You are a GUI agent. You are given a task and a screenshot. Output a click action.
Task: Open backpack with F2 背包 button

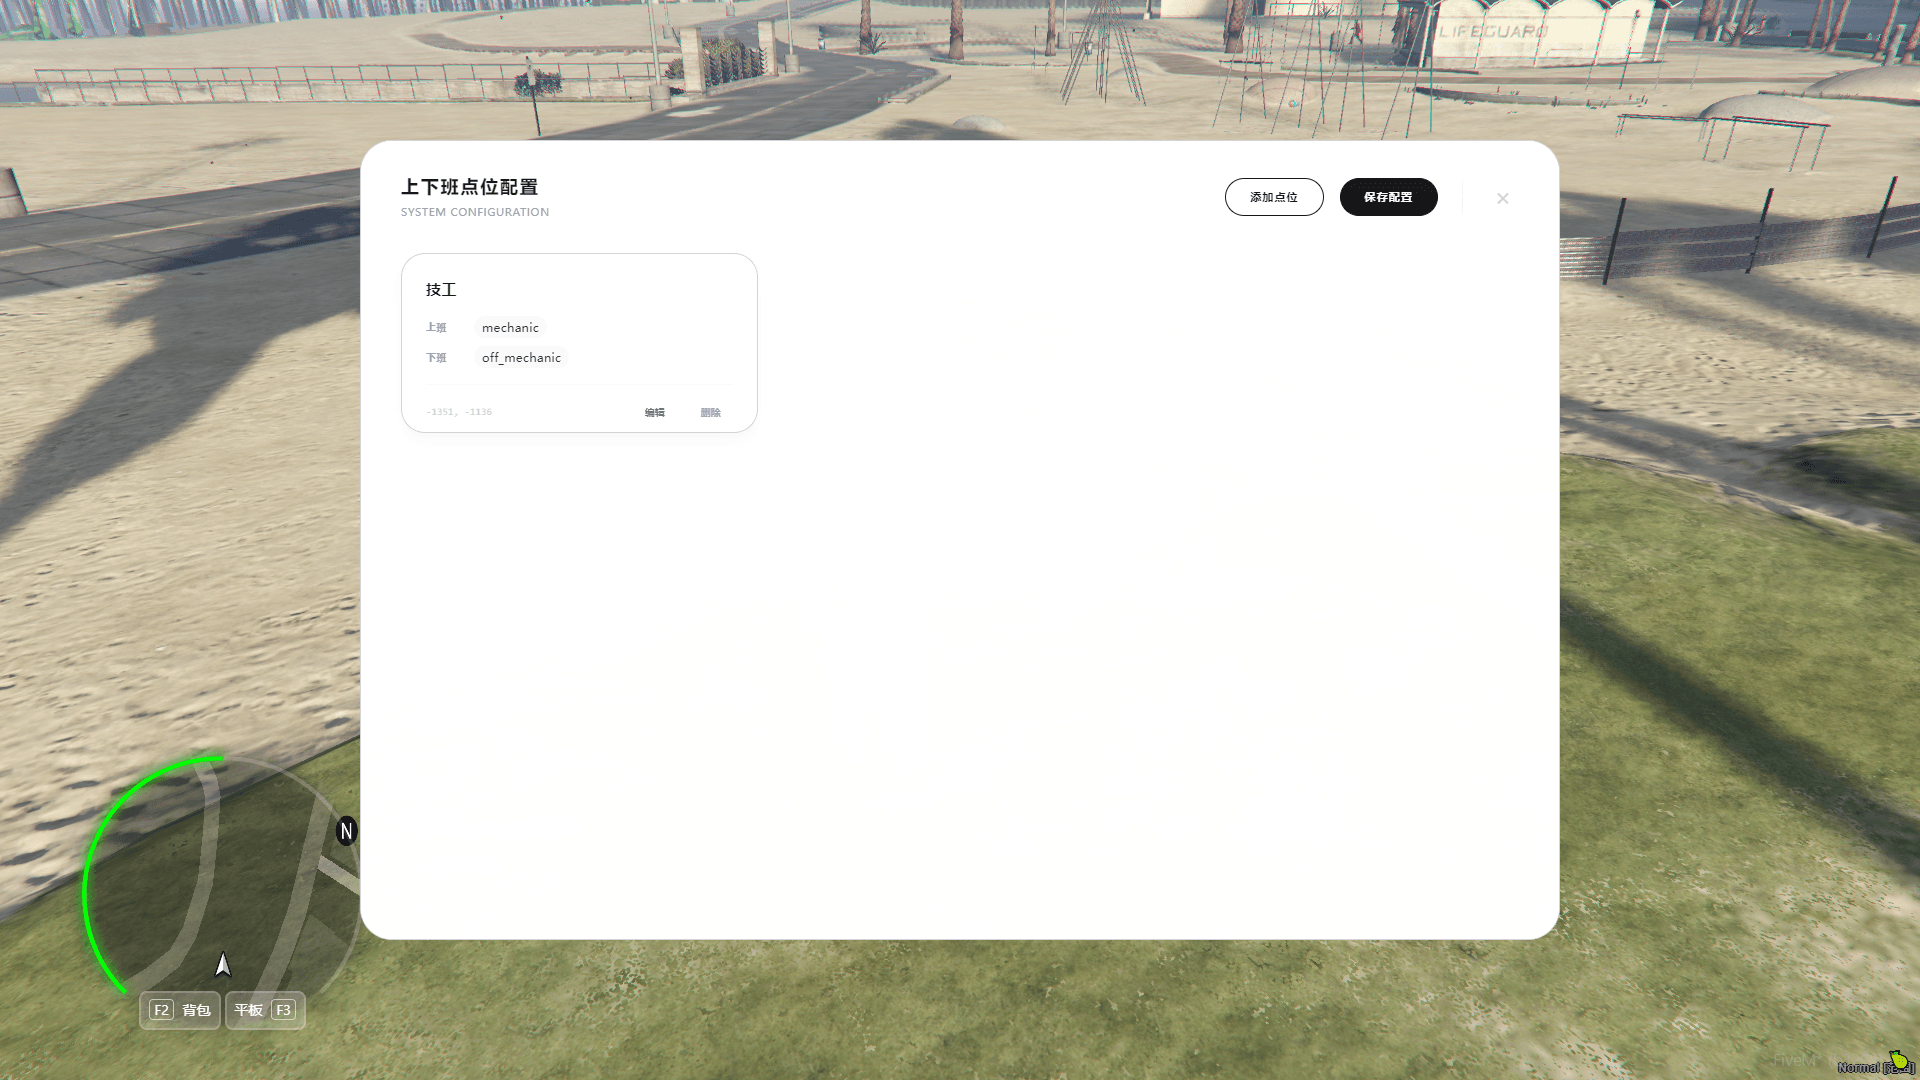coord(180,1010)
